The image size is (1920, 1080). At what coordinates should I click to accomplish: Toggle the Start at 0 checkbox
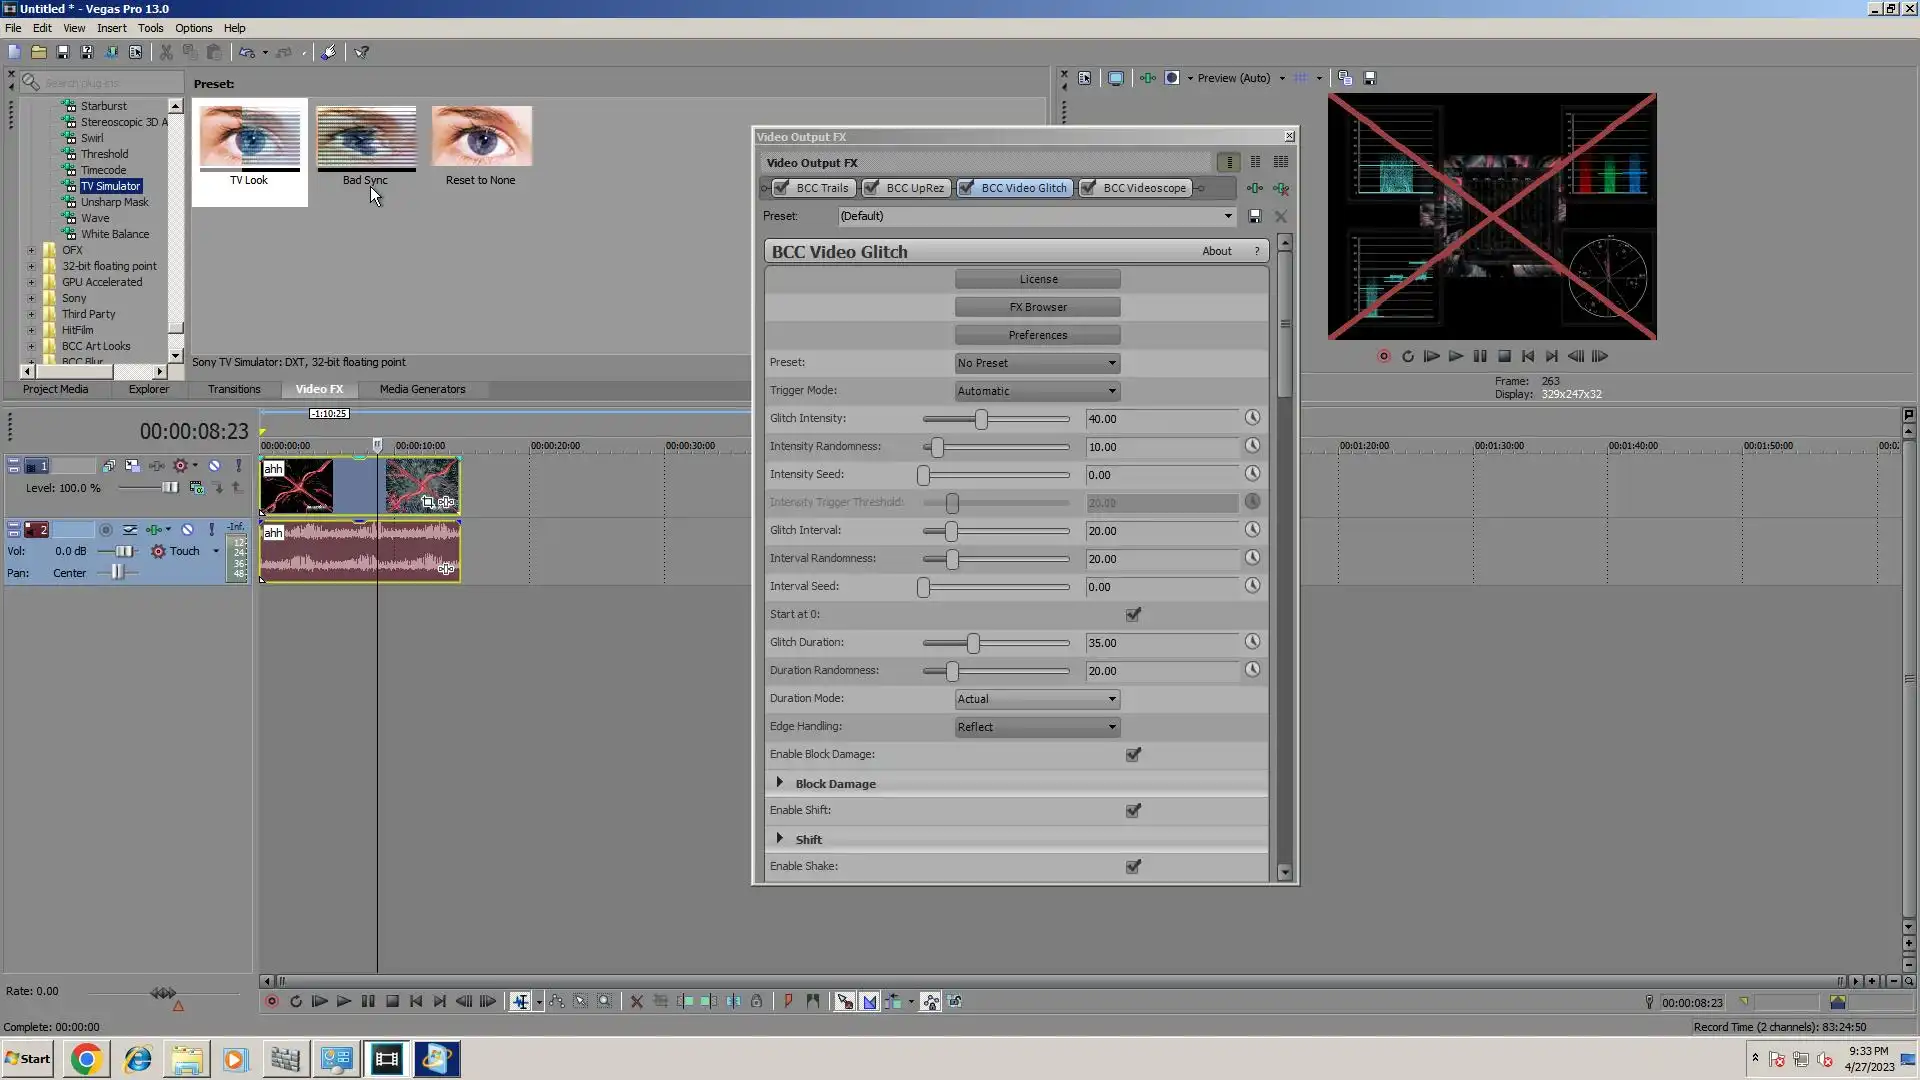point(1133,615)
